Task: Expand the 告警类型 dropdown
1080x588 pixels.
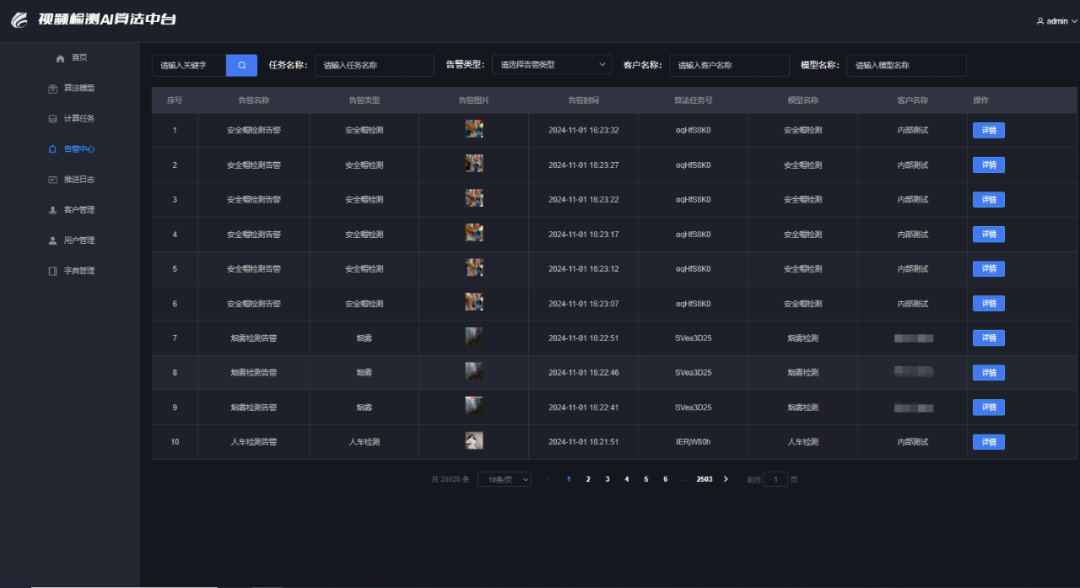Action: [x=552, y=65]
